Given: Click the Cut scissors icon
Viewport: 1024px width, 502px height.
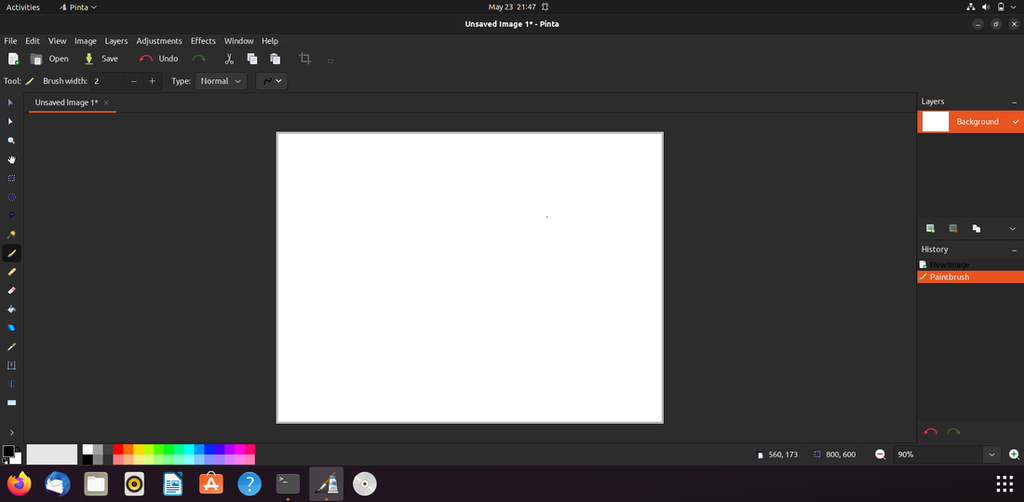Looking at the screenshot, I should 229,59.
